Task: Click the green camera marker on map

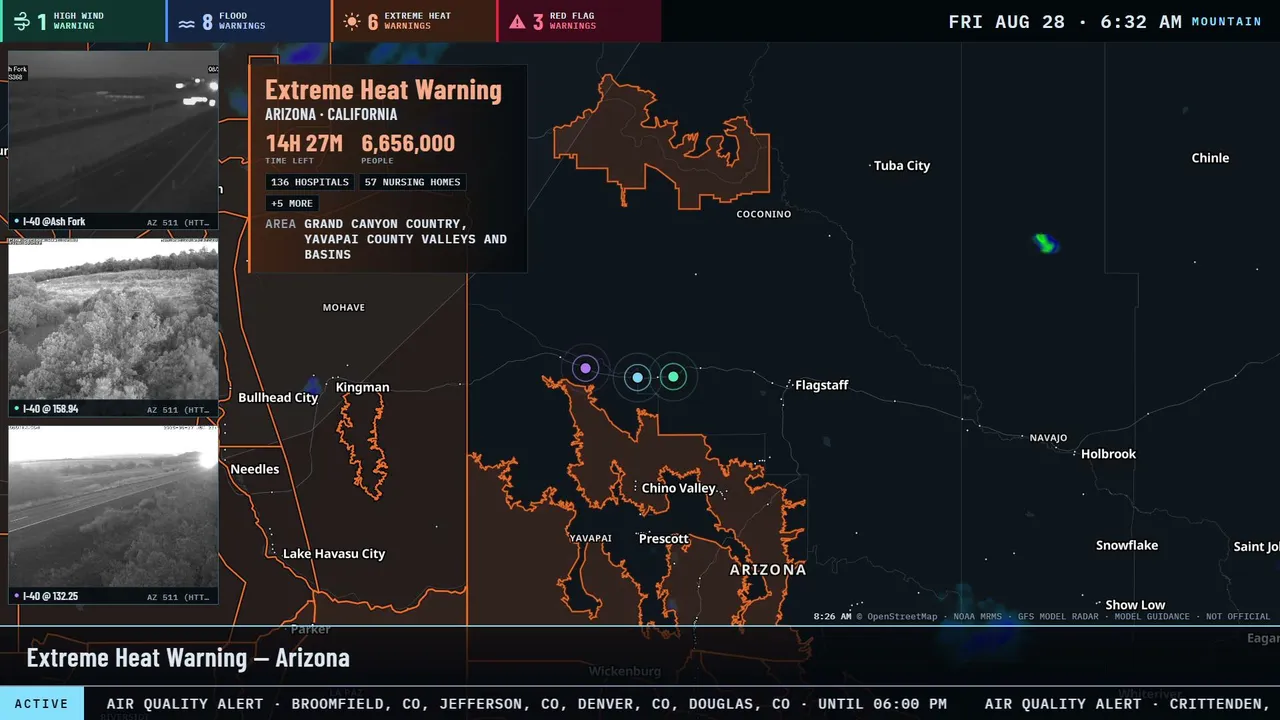Action: [x=673, y=377]
